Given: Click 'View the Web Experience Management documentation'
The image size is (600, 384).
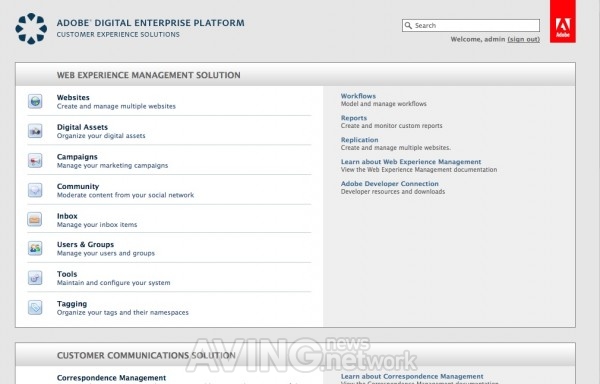Looking at the screenshot, I should click(x=419, y=169).
